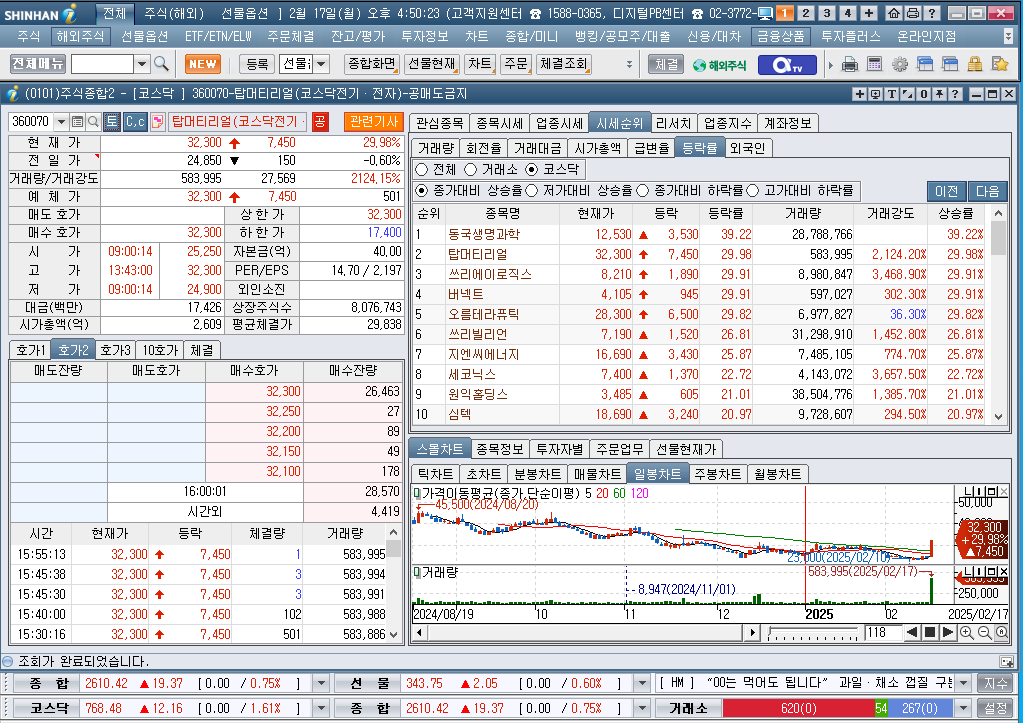Expand the main menu overflow arrow
The height and width of the screenshot is (723, 1023).
(1008, 36)
